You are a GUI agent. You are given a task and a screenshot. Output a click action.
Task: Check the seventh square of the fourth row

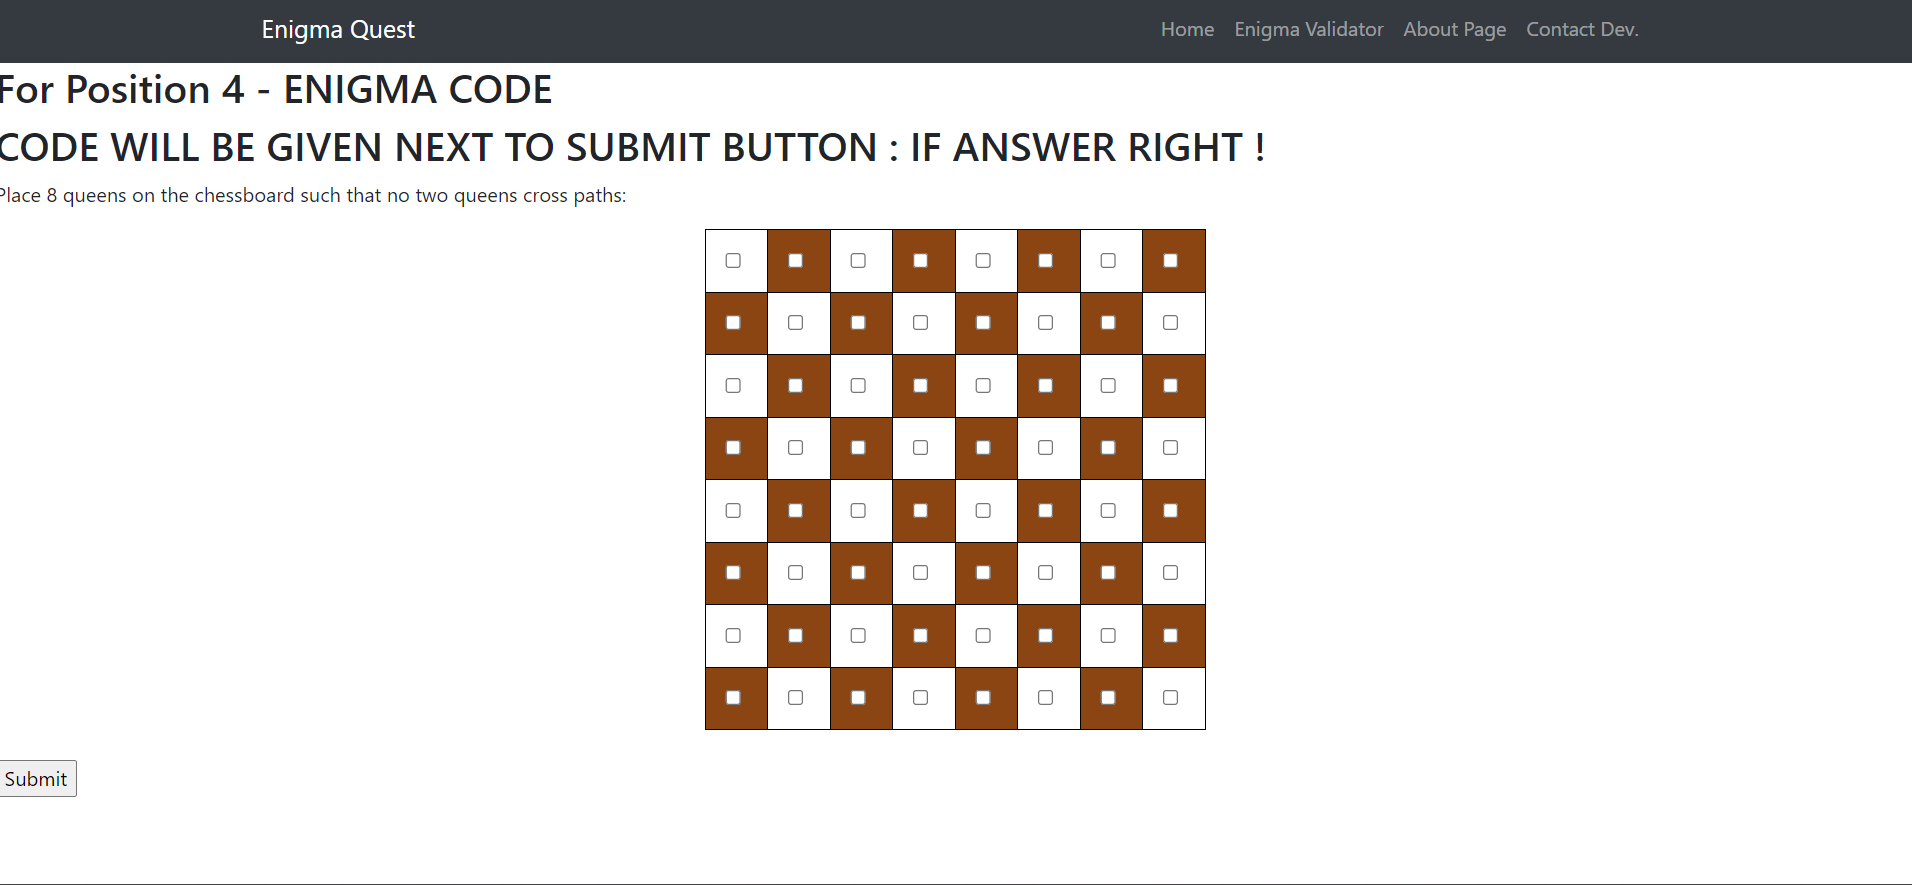pos(1109,448)
